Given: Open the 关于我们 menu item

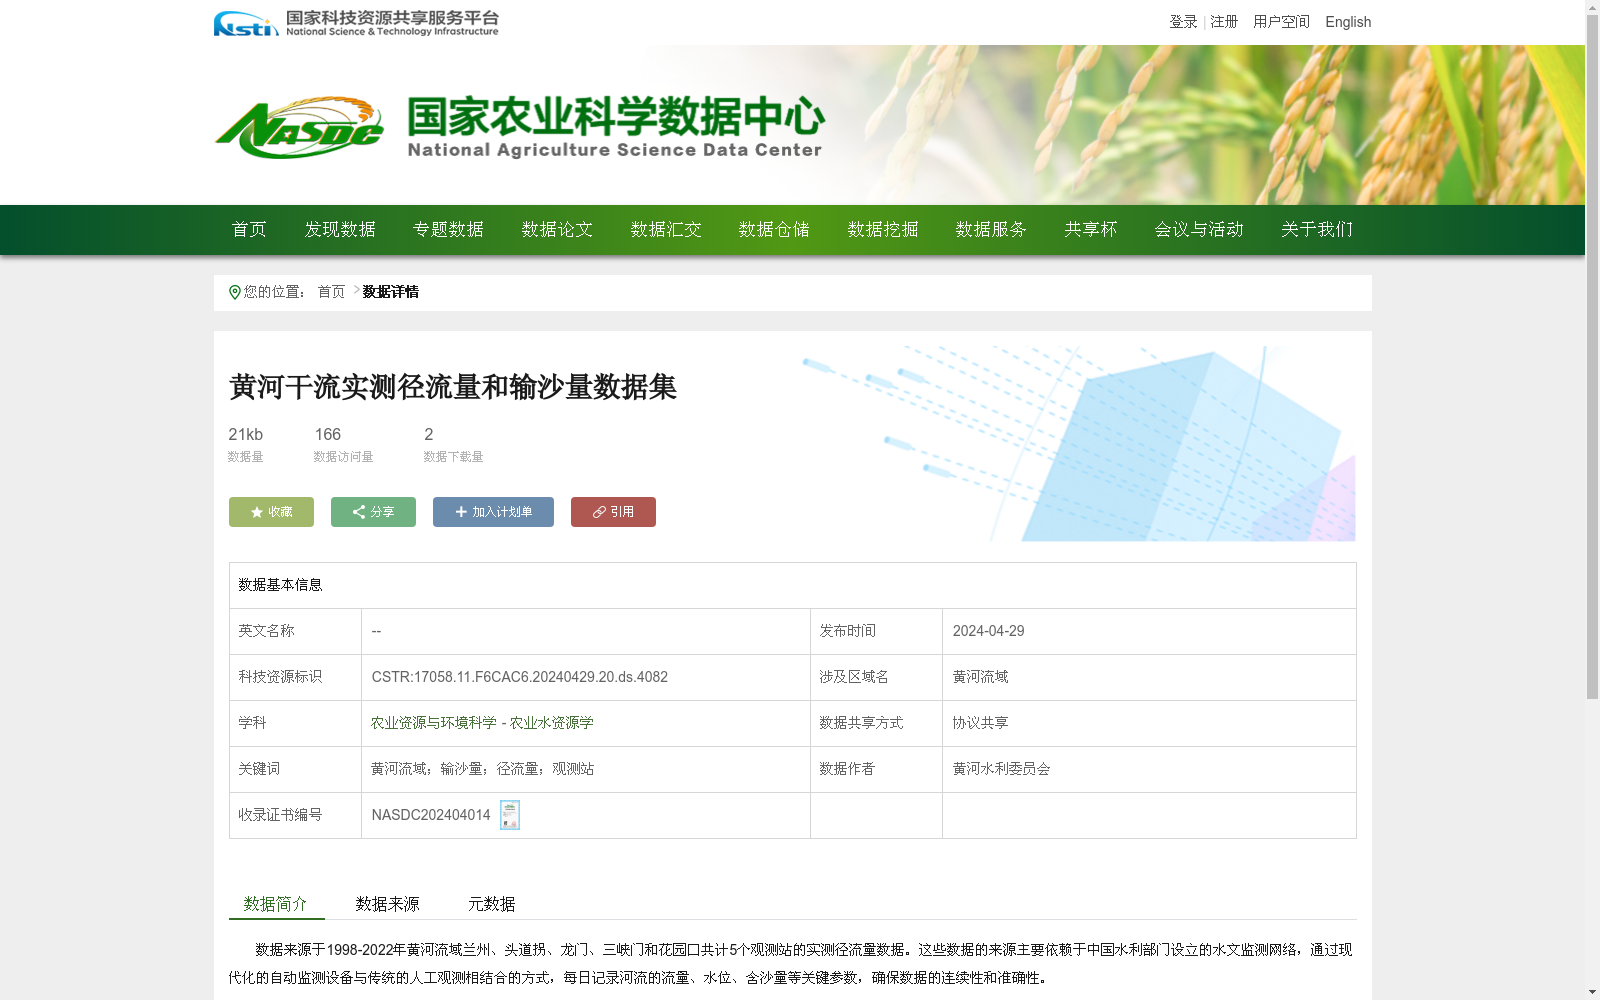Looking at the screenshot, I should pos(1317,230).
